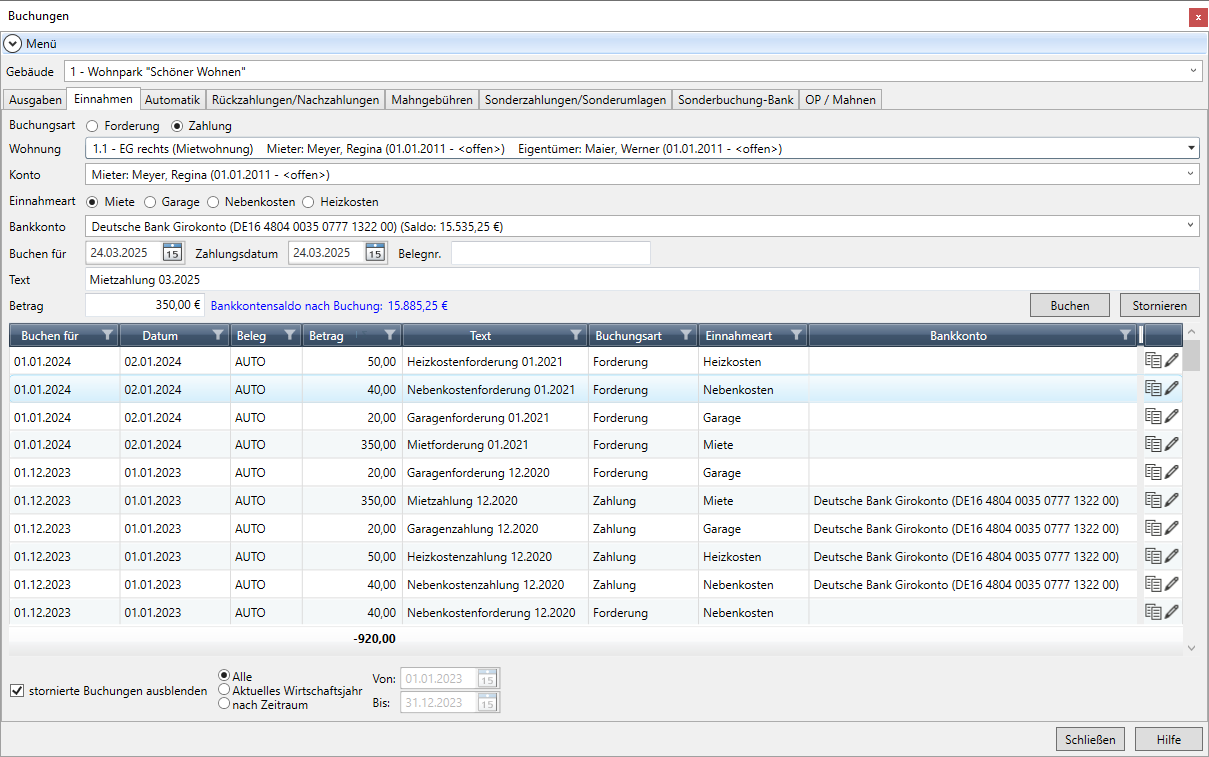Click into the Belegnr. input field
This screenshot has height=757, width=1209.
[550, 253]
